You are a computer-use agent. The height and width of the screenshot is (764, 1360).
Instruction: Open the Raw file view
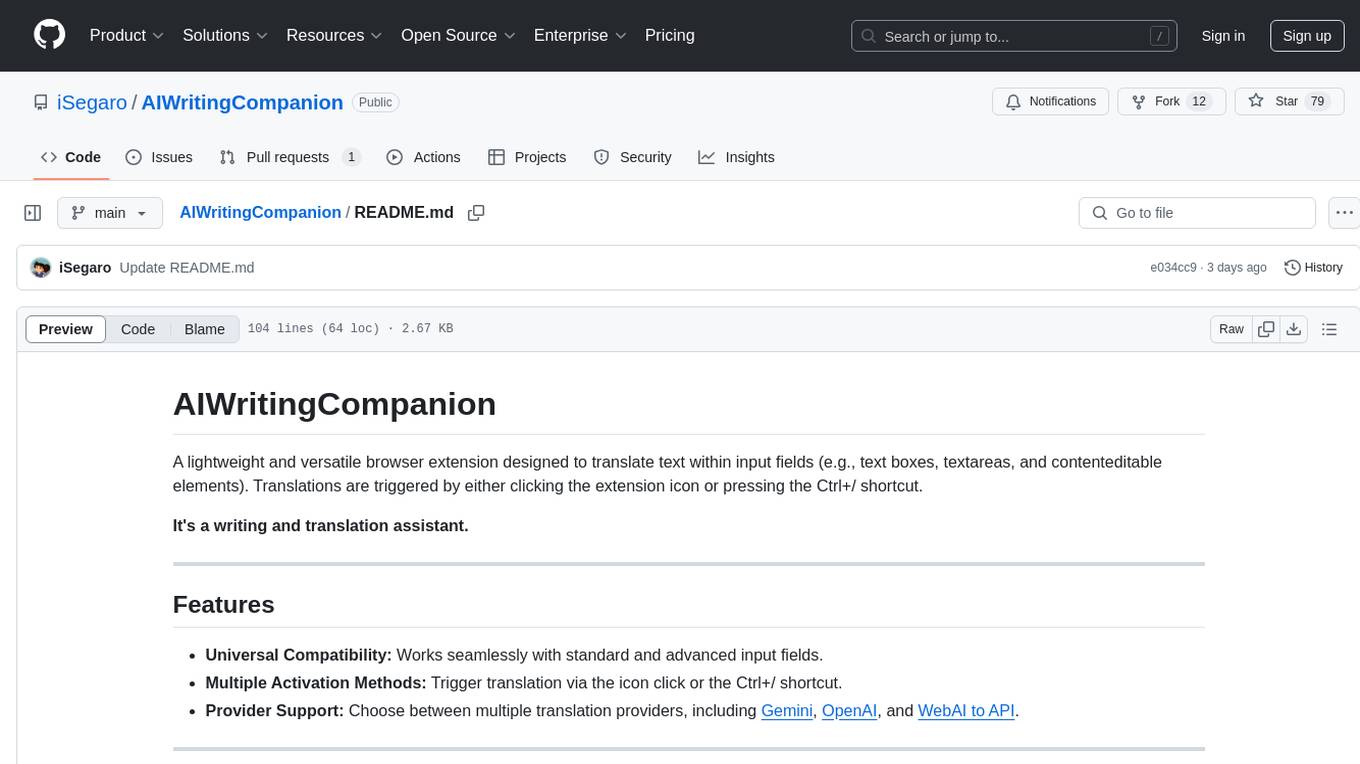(x=1231, y=329)
